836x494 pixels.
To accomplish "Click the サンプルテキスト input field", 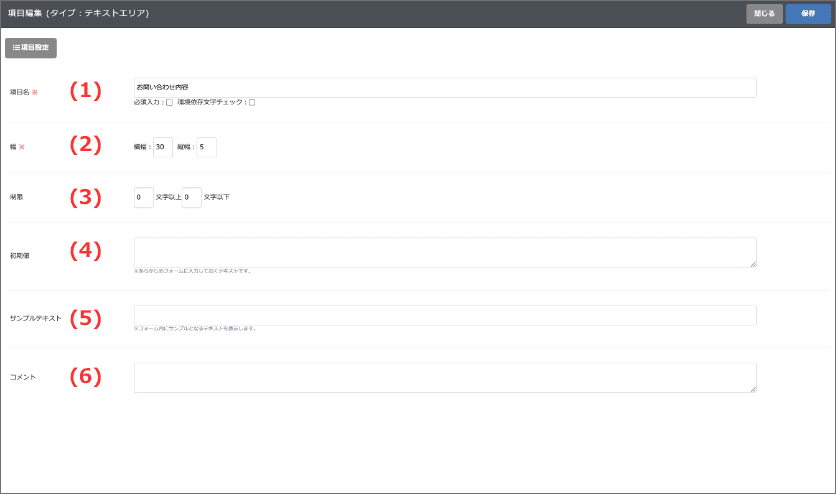I will click(x=444, y=316).
